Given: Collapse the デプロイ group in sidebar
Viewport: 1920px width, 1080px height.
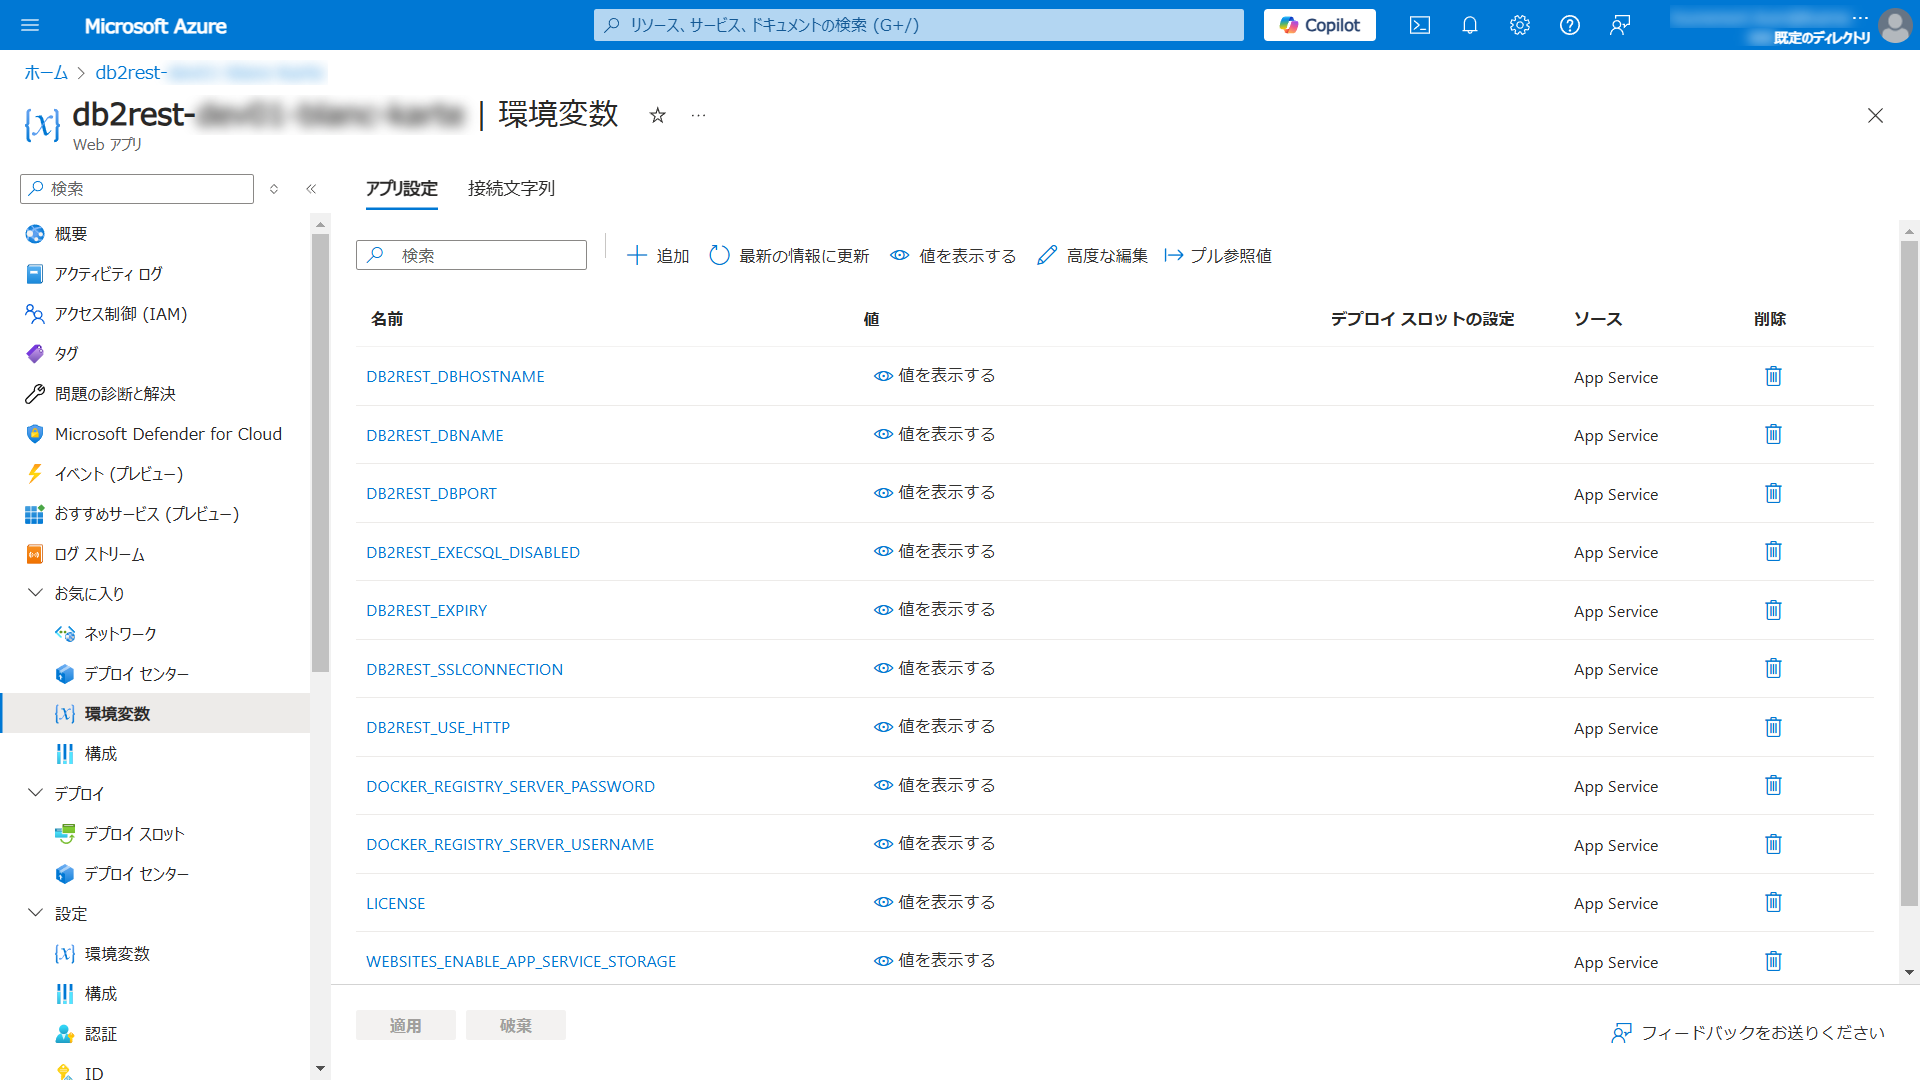Looking at the screenshot, I should (x=35, y=793).
